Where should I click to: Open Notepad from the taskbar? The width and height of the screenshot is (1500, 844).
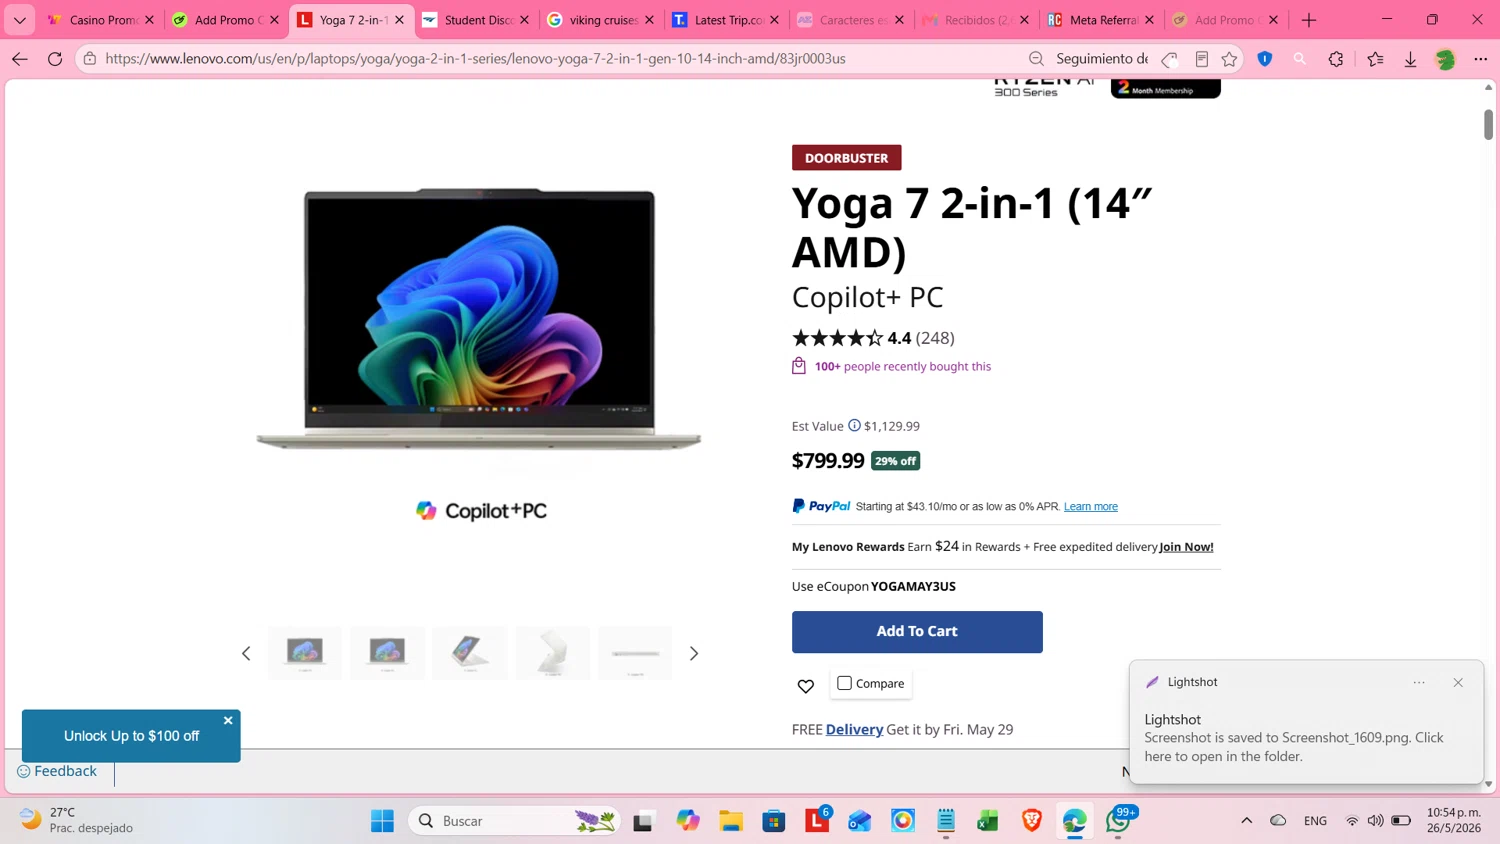(x=946, y=821)
